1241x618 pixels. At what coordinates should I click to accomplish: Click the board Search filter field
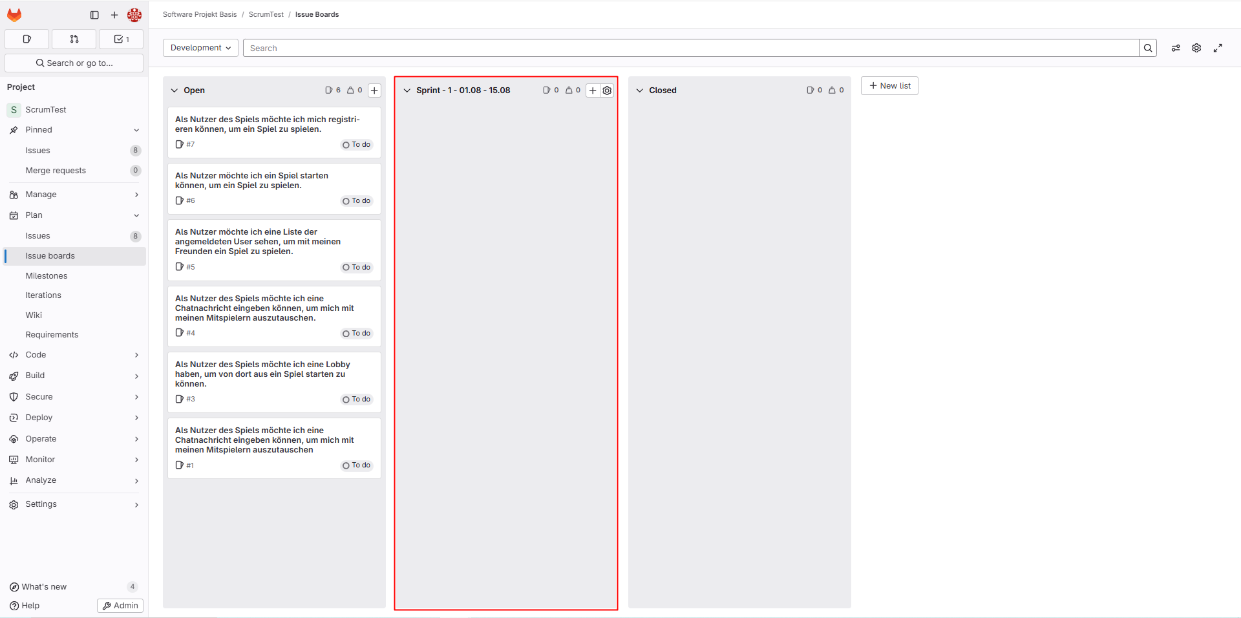coord(690,48)
